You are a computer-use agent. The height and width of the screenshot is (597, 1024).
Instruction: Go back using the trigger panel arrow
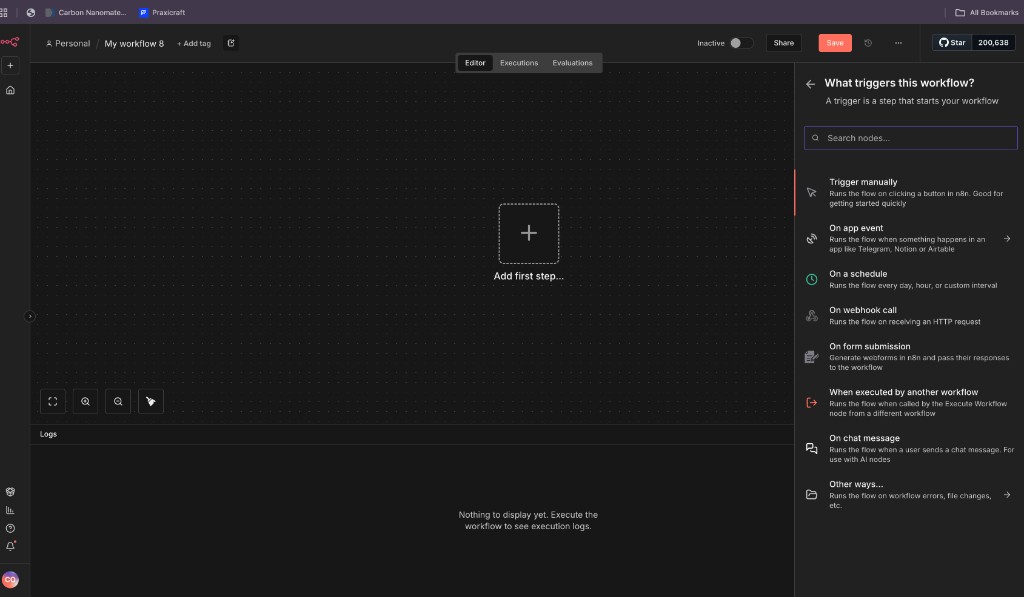pos(810,84)
